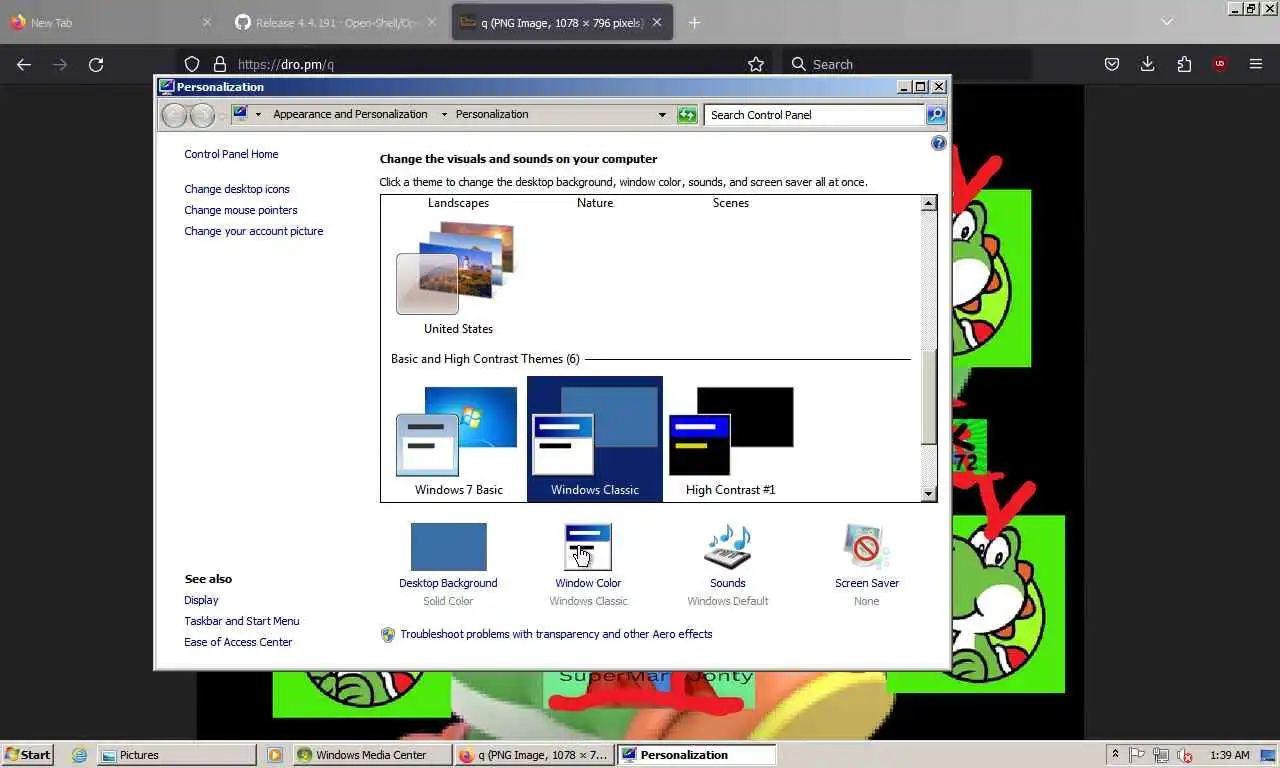Click the Personalization breadcrumb segment
This screenshot has height=768, width=1280.
coord(492,114)
